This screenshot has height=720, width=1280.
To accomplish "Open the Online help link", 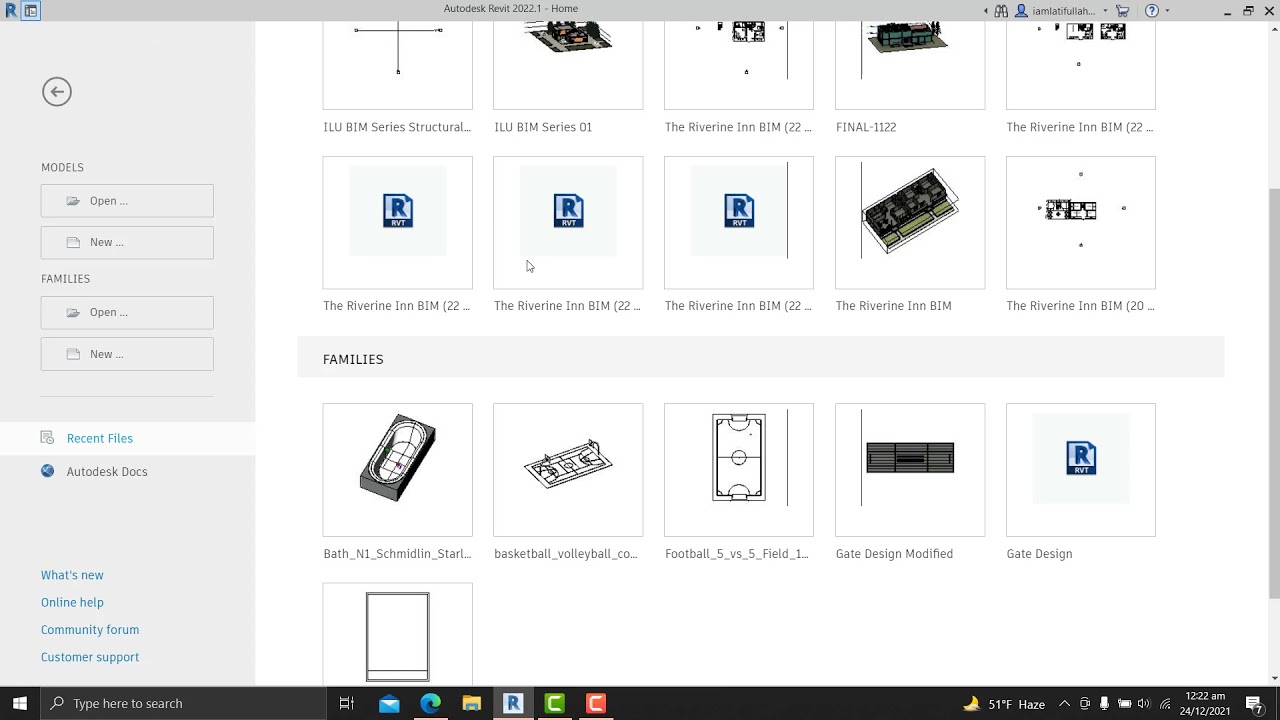I will [x=72, y=602].
